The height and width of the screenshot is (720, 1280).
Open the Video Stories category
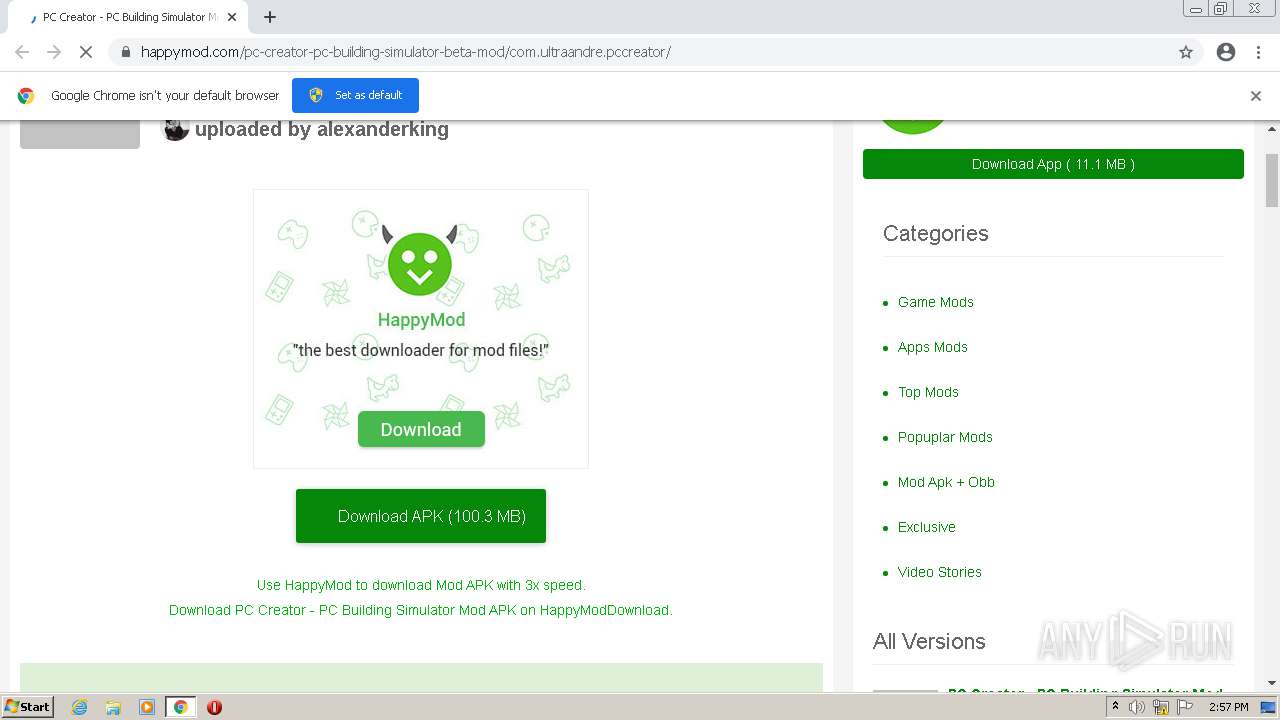click(x=939, y=572)
